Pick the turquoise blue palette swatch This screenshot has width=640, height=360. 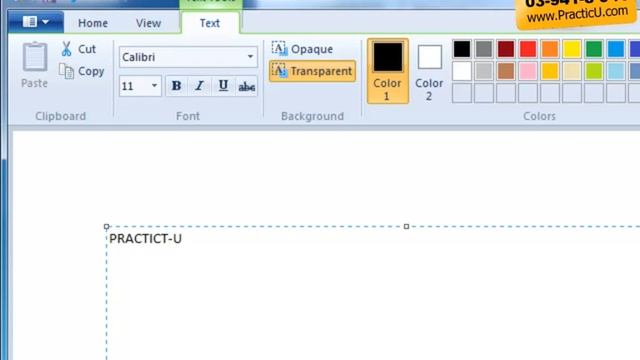616,49
